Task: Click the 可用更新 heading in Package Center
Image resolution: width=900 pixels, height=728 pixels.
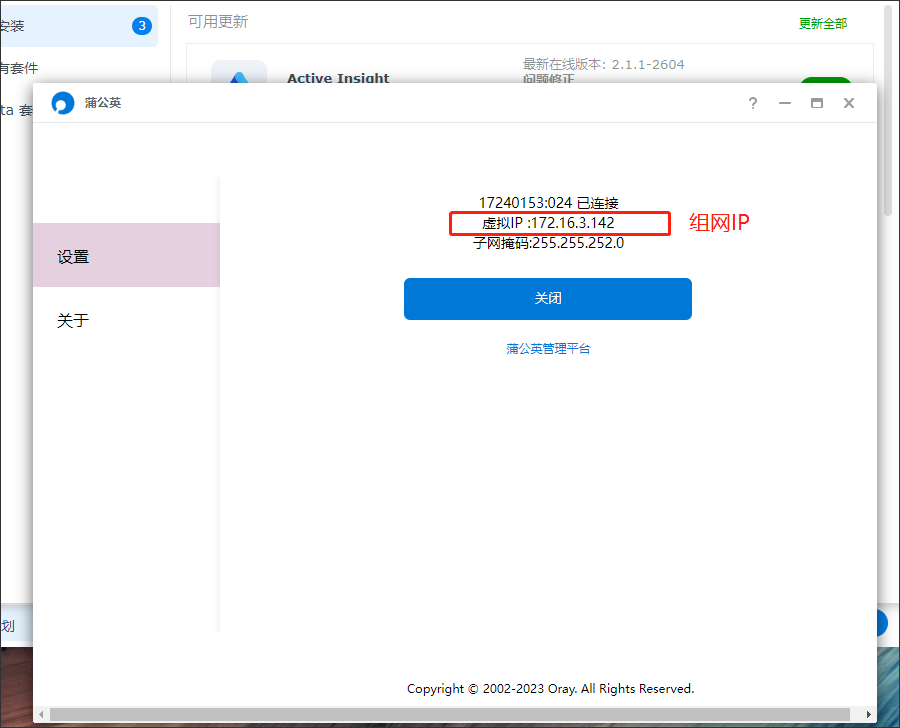Action: click(x=218, y=22)
